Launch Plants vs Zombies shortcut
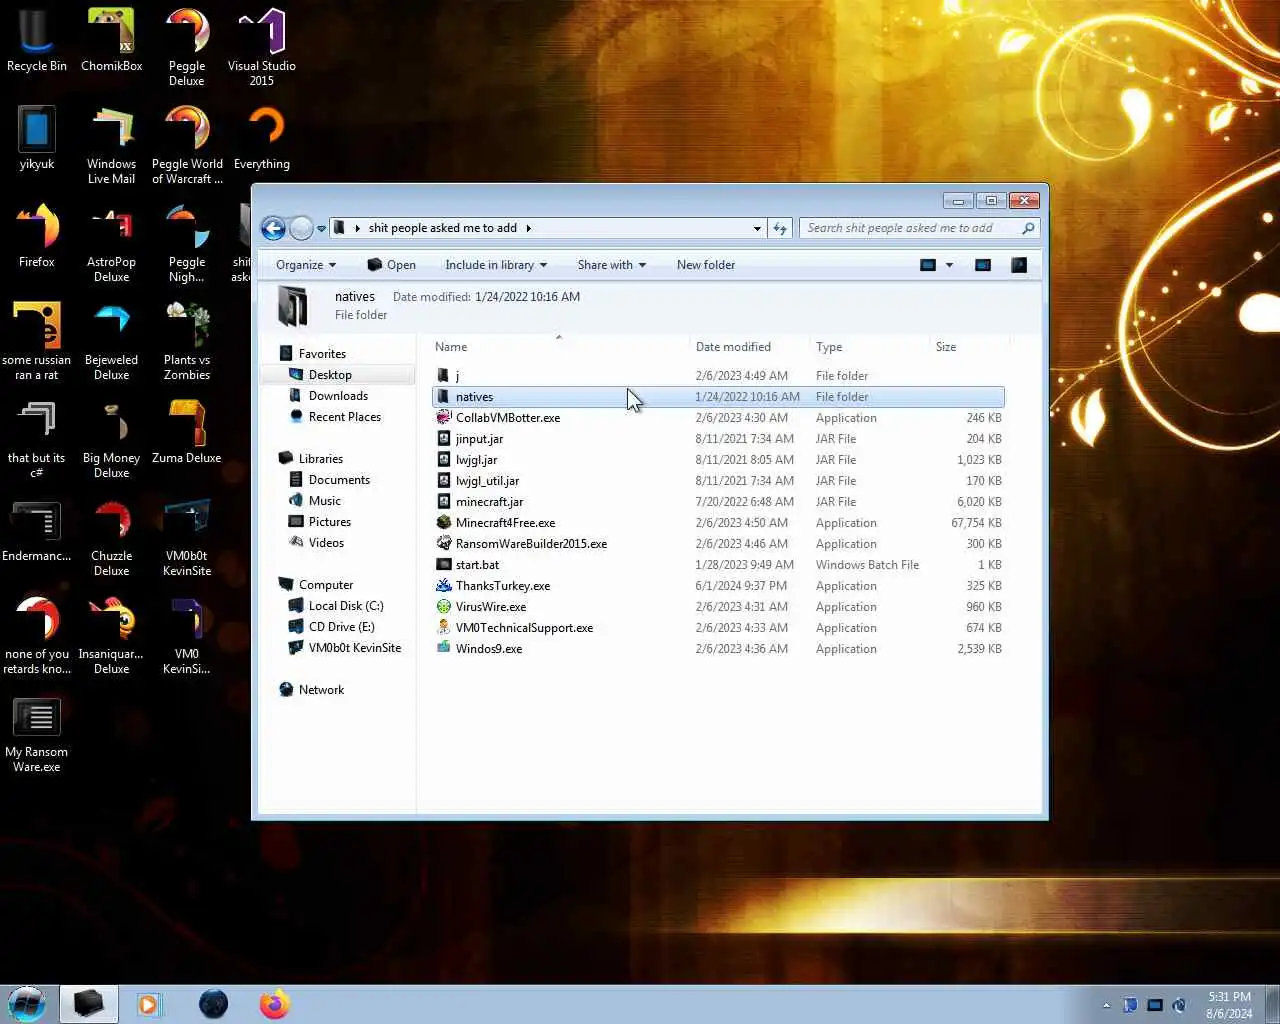The image size is (1280, 1024). tap(187, 342)
